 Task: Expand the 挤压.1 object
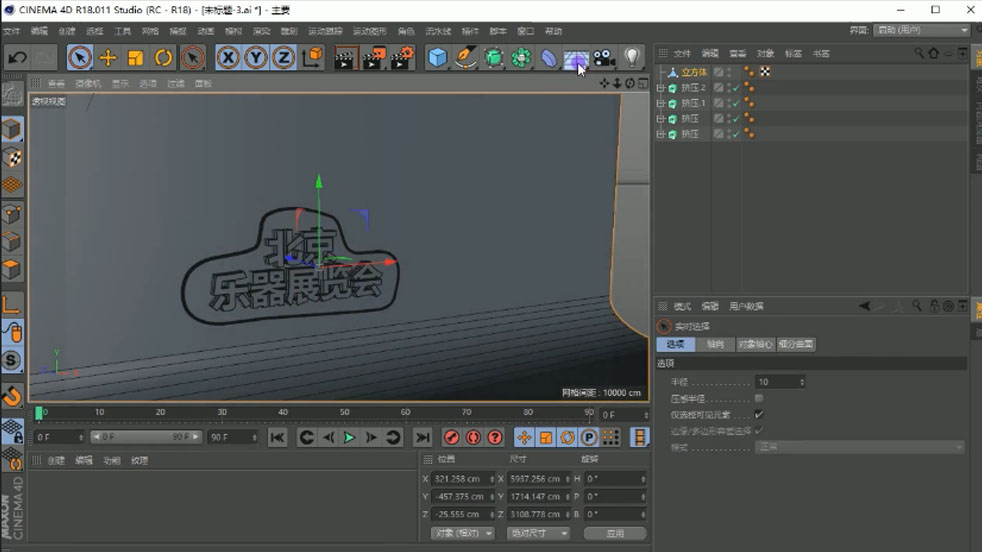coord(660,103)
